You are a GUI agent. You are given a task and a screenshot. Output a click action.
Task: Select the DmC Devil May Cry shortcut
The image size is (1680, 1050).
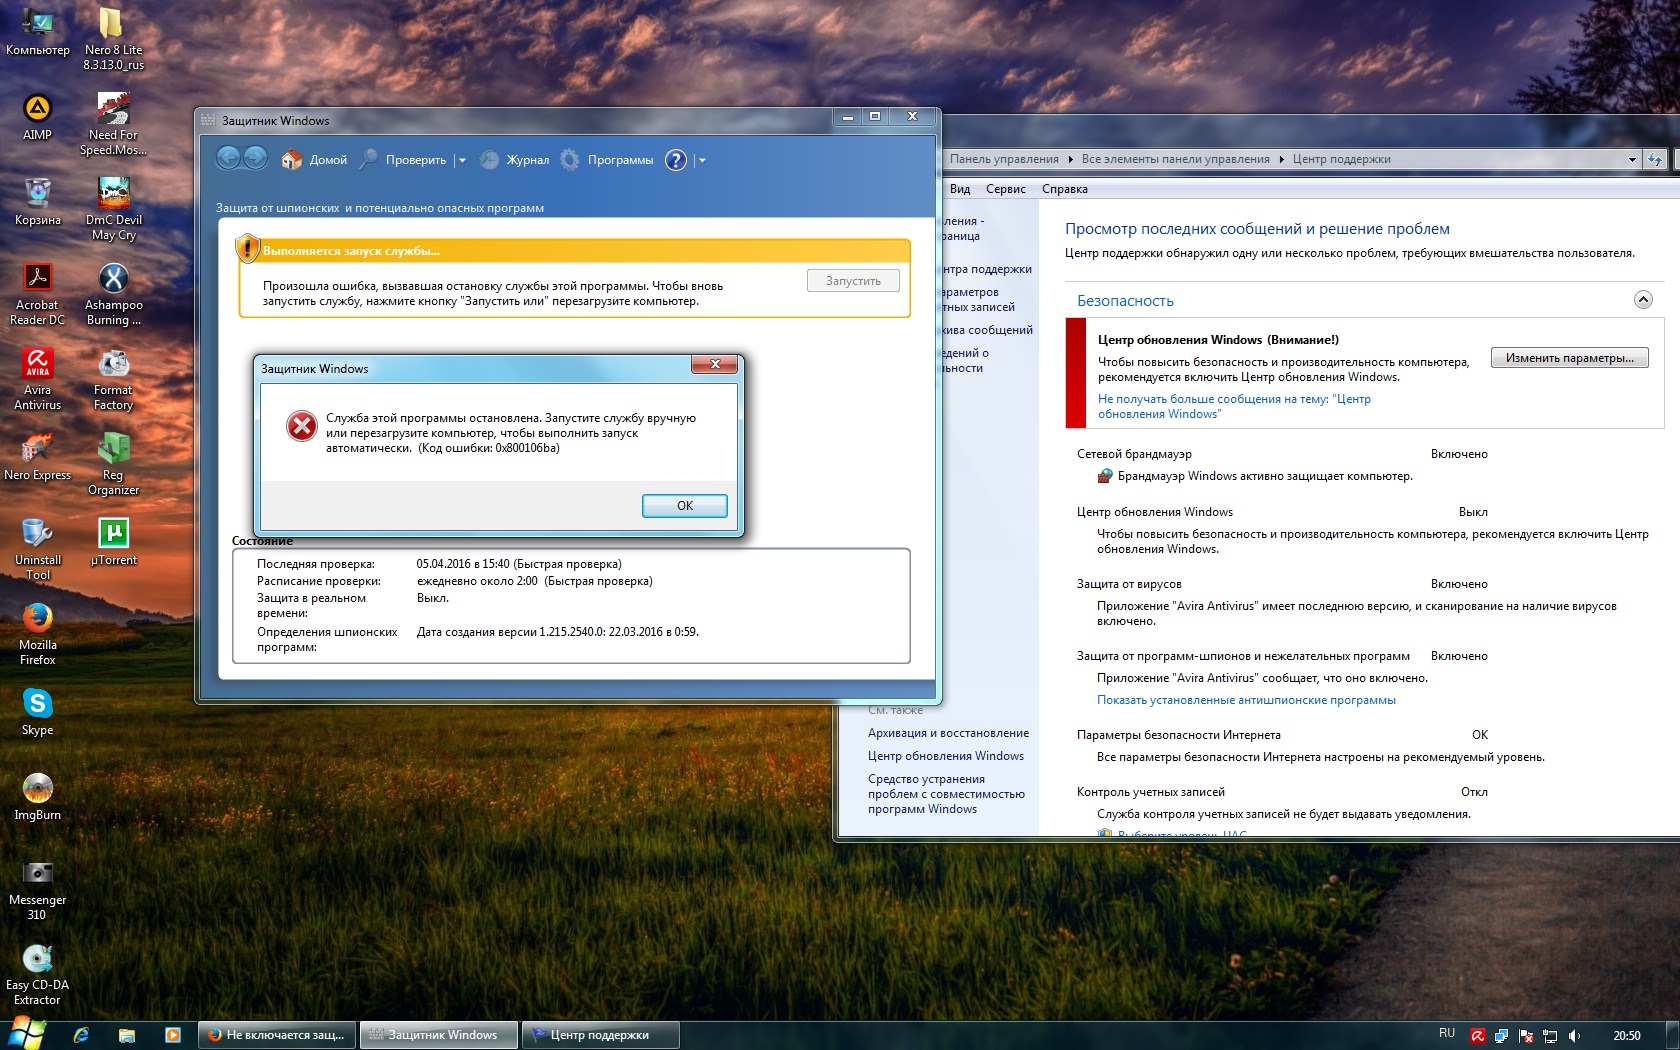tap(113, 209)
